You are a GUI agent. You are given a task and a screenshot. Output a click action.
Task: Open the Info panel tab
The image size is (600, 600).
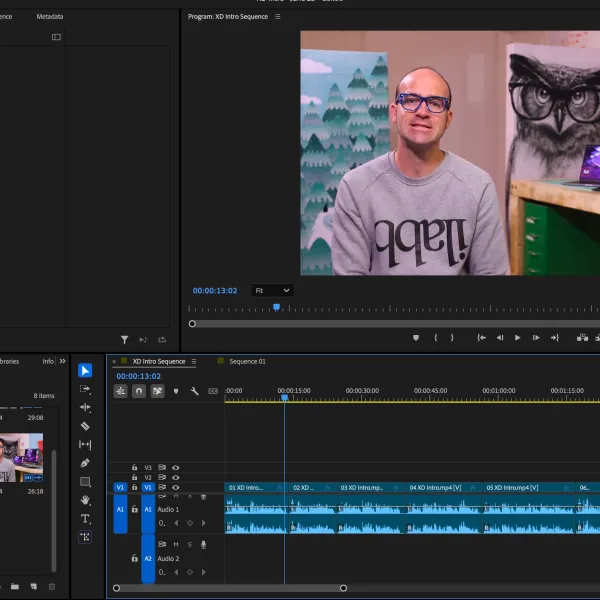coord(48,361)
